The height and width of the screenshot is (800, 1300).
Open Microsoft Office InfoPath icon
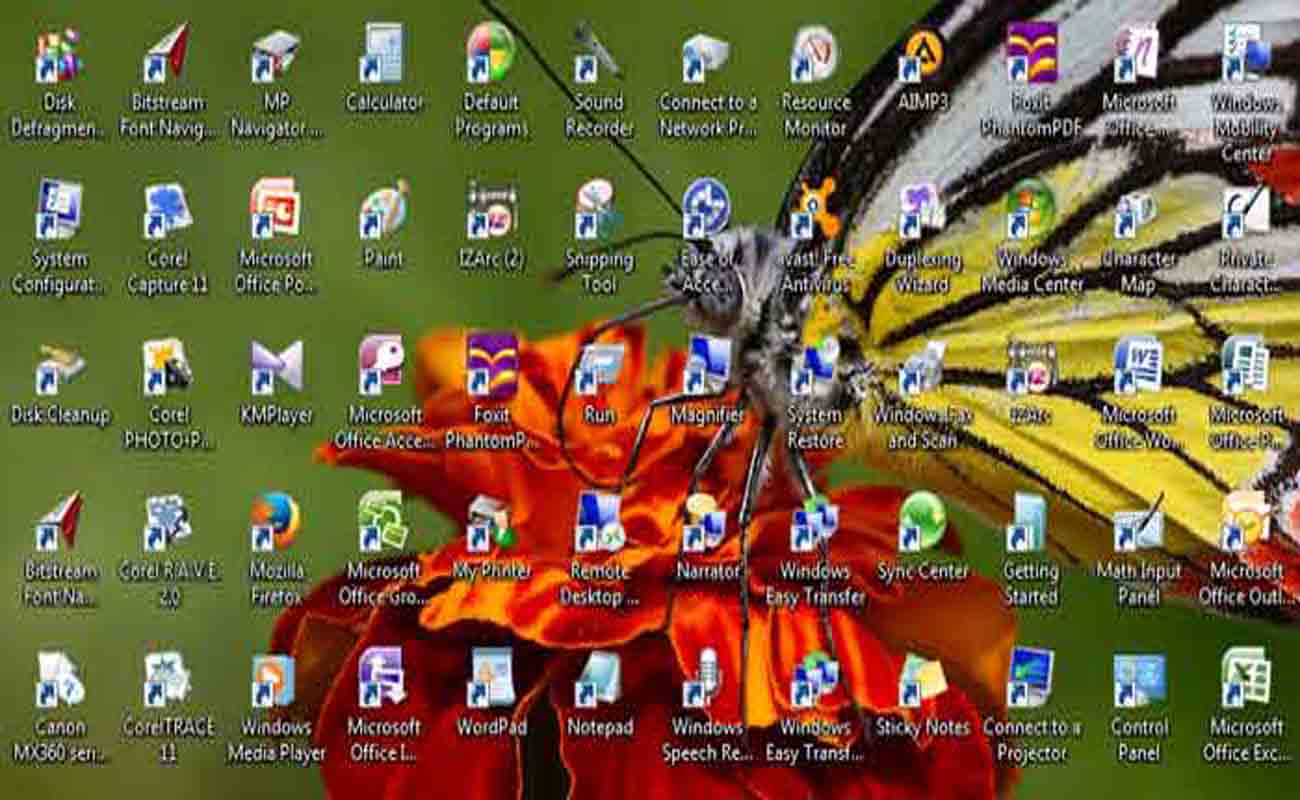(383, 678)
